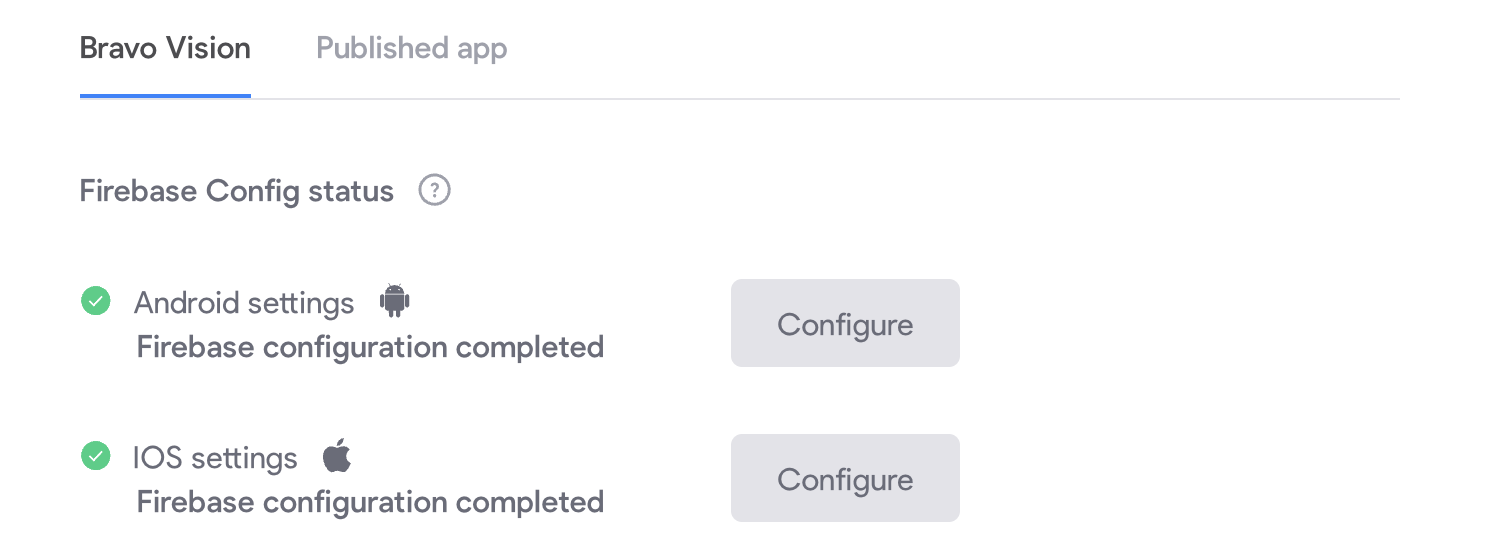This screenshot has height=558, width=1488.
Task: Click the word status in the heading
Action: [350, 191]
